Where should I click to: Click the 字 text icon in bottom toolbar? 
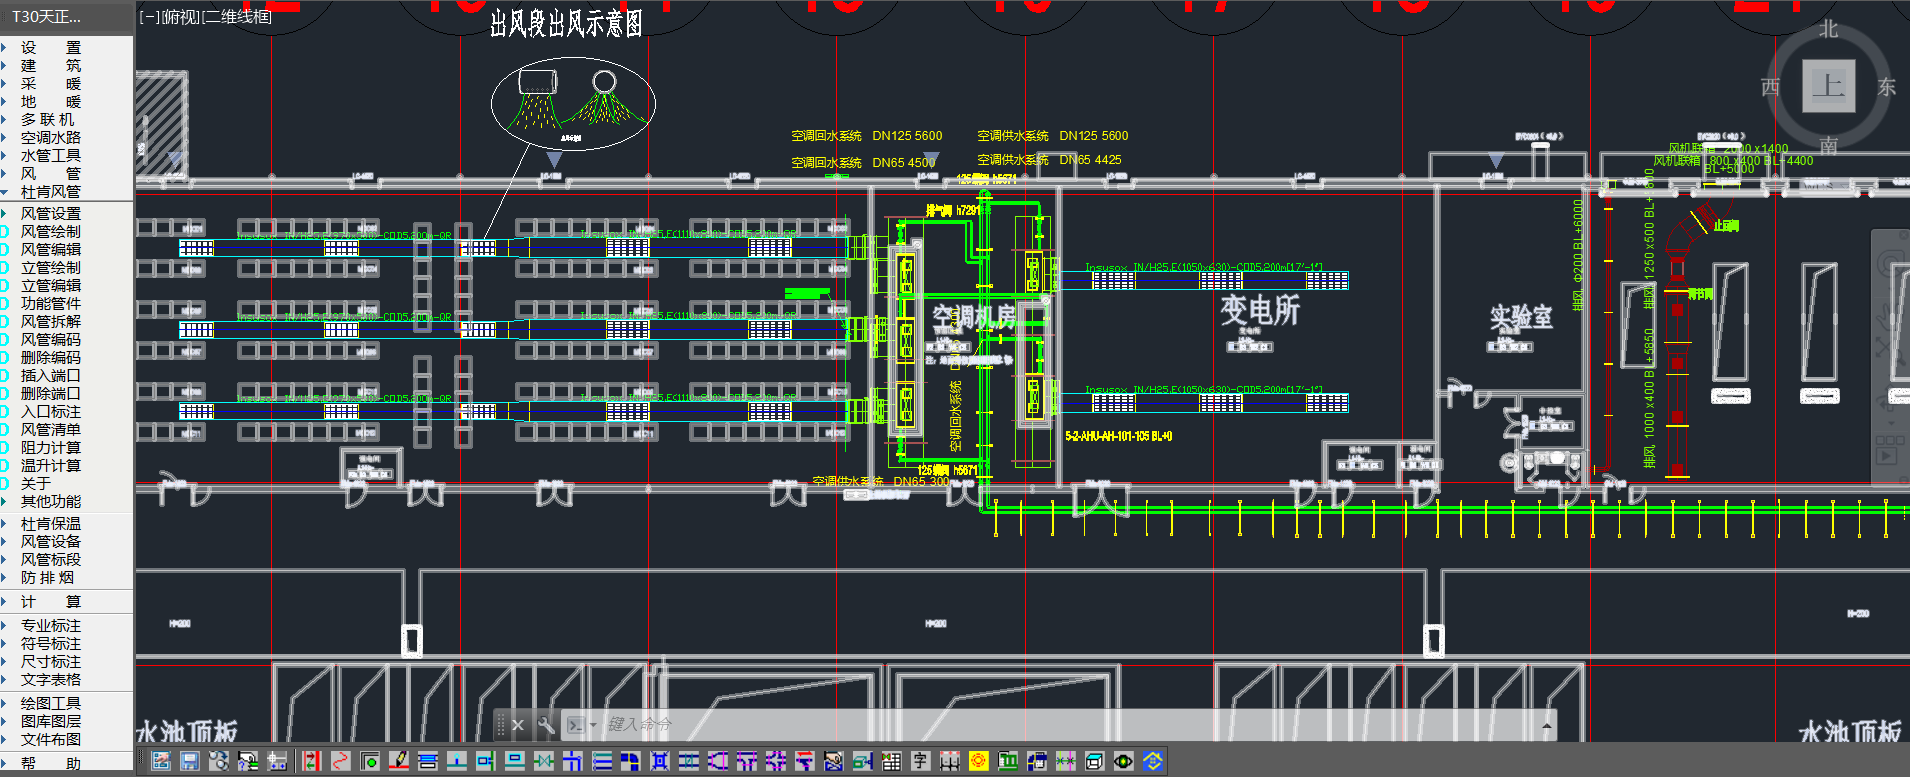(920, 762)
